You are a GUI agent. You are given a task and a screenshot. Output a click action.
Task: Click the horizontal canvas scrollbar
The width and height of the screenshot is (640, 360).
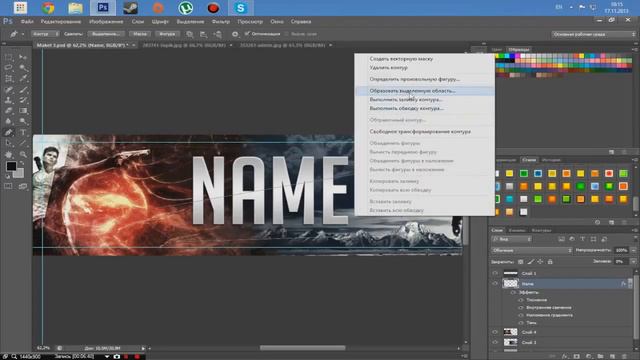pyautogui.click(x=302, y=348)
